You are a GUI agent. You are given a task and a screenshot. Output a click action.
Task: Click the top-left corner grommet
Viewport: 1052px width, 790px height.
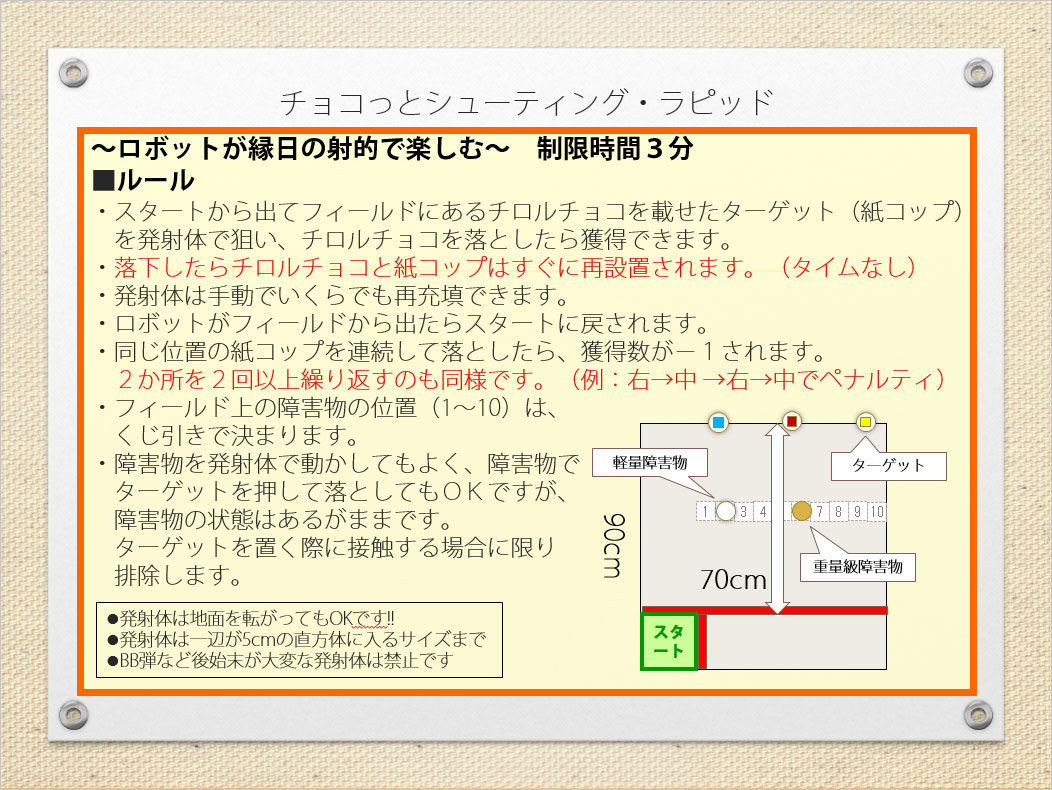coord(72,72)
